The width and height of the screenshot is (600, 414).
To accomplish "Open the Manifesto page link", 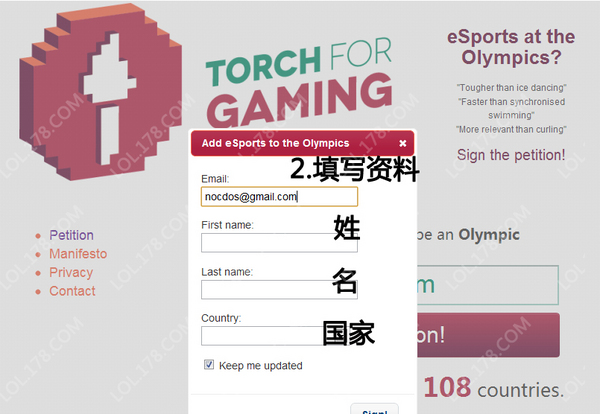I will [78, 254].
